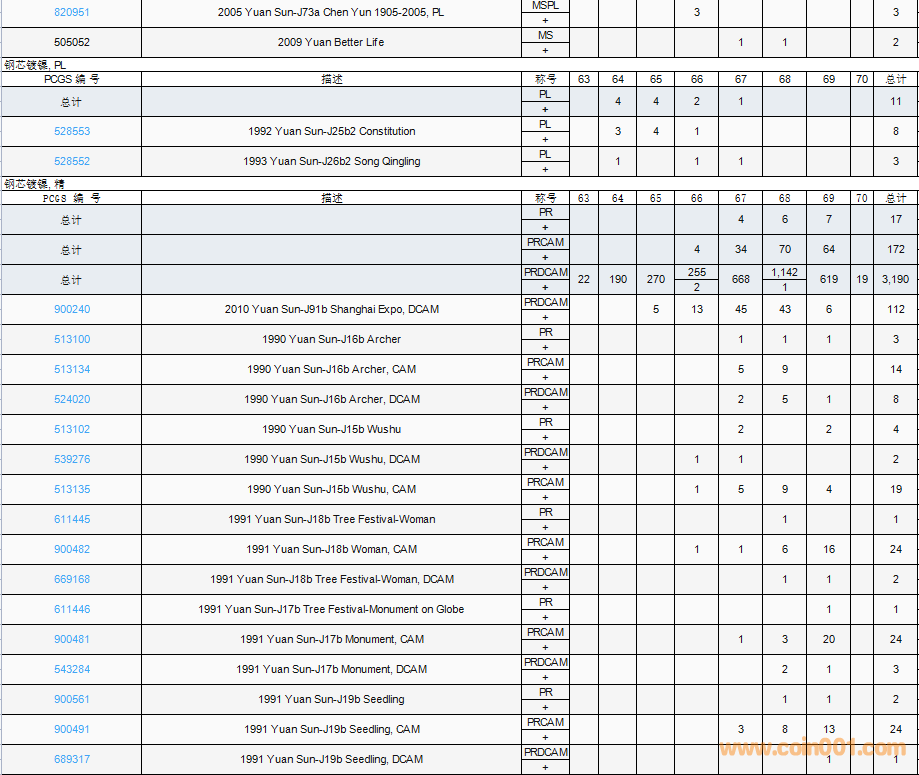Click the 1992 Constitution coin description
Image resolution: width=919 pixels, height=775 pixels.
point(331,131)
